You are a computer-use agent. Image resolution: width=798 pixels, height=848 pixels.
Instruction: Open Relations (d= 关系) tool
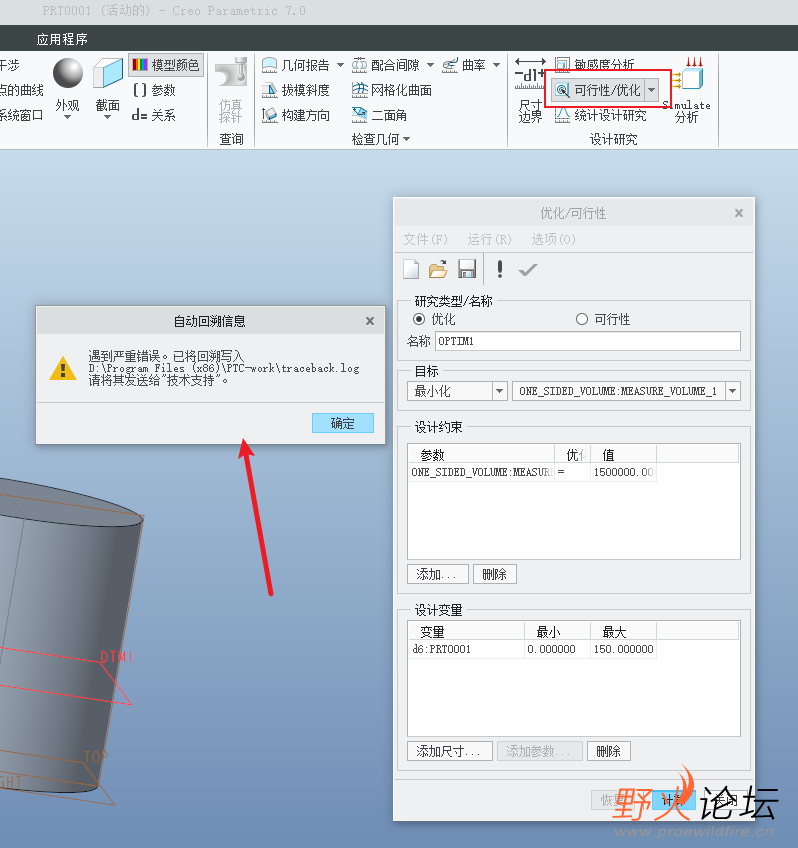pos(154,115)
